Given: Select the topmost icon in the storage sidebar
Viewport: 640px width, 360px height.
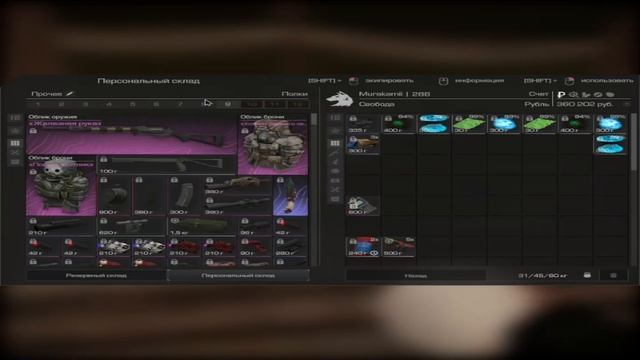Looking at the screenshot, I should click(15, 118).
